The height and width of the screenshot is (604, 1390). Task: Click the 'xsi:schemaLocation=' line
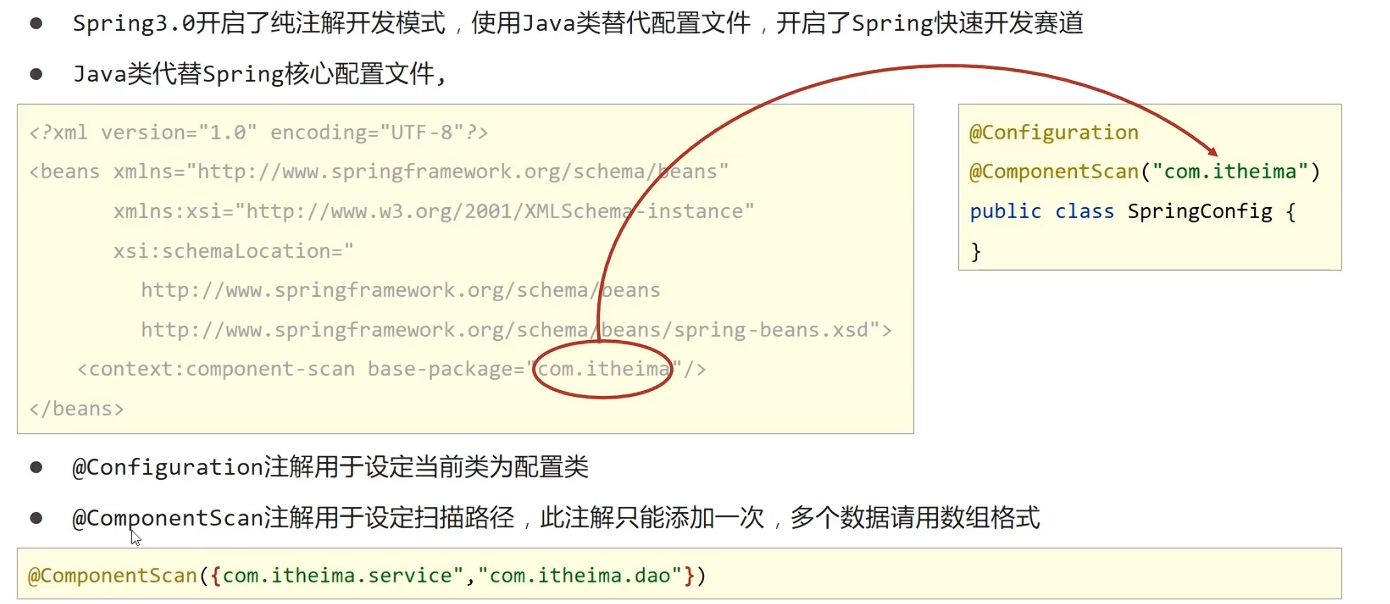point(234,250)
